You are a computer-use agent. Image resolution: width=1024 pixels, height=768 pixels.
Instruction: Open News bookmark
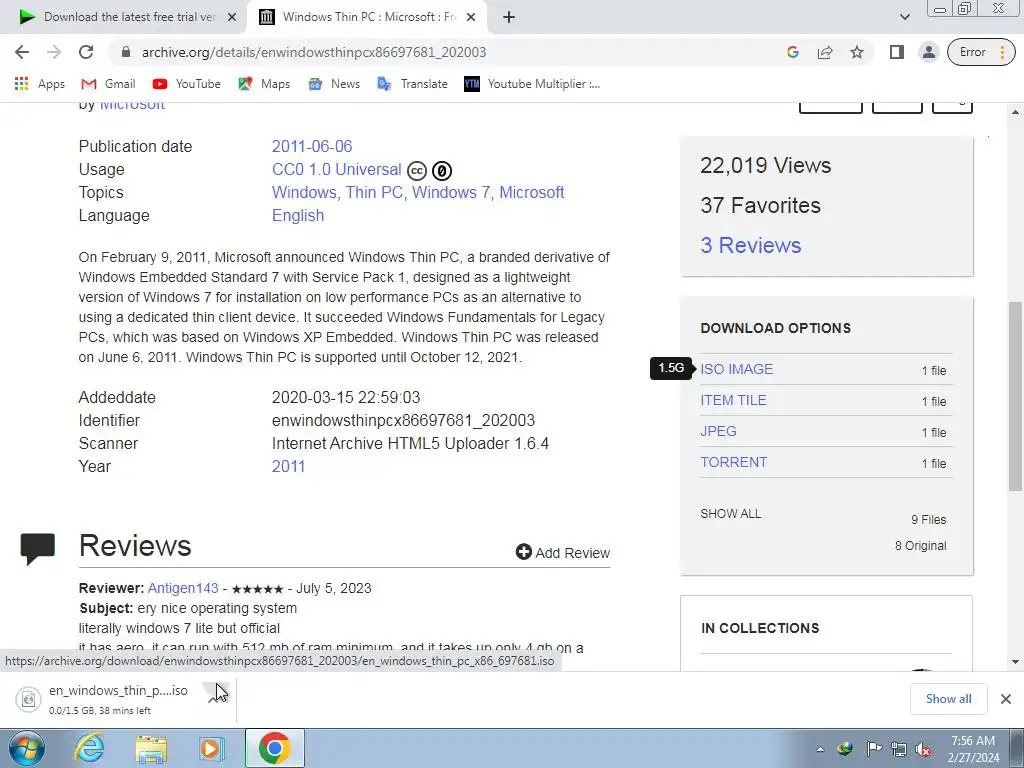[x=334, y=84]
